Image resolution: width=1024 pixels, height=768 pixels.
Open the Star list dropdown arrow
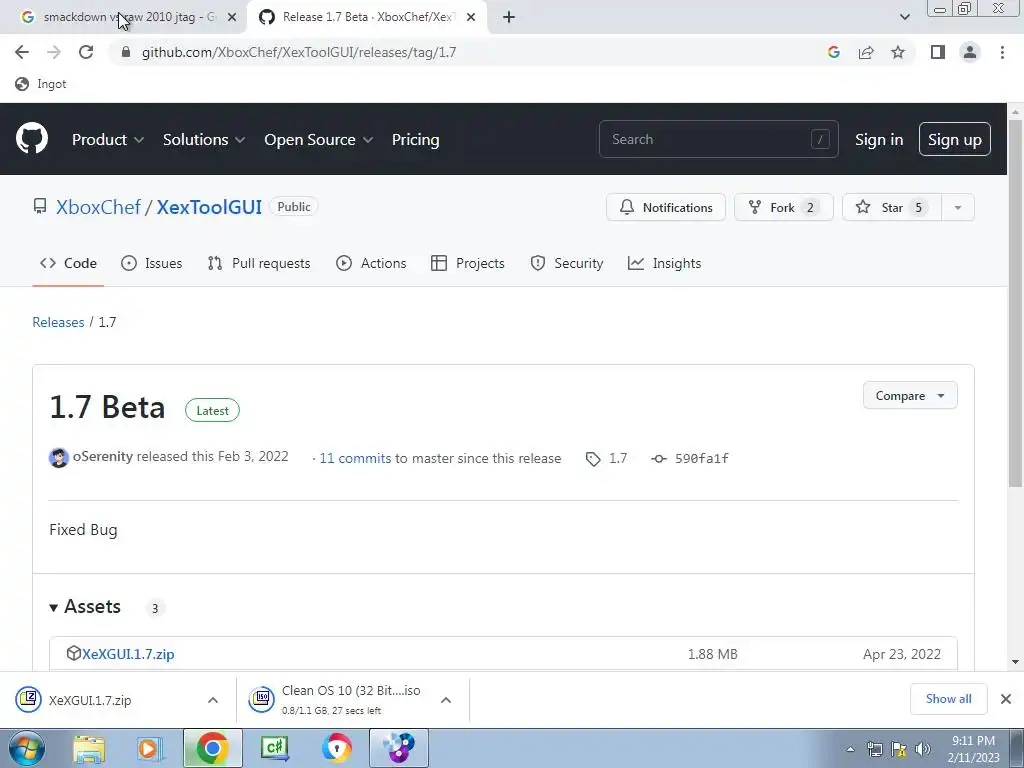point(957,208)
